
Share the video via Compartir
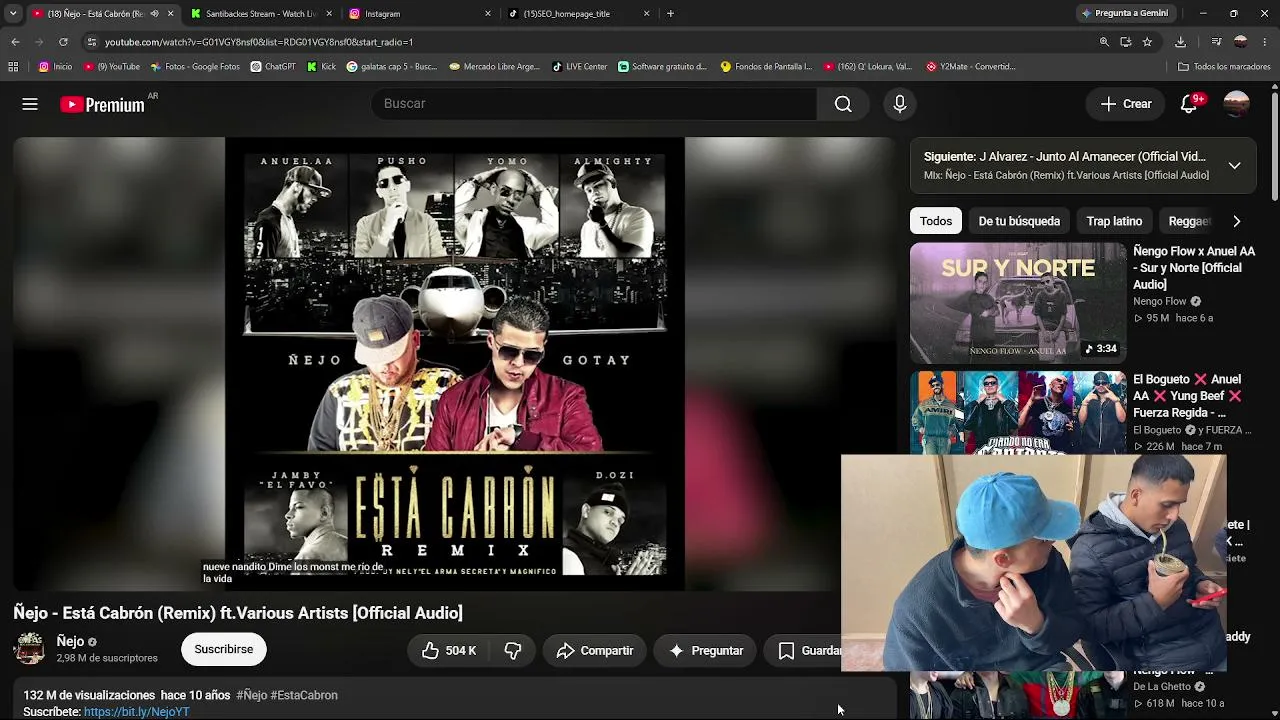point(595,651)
